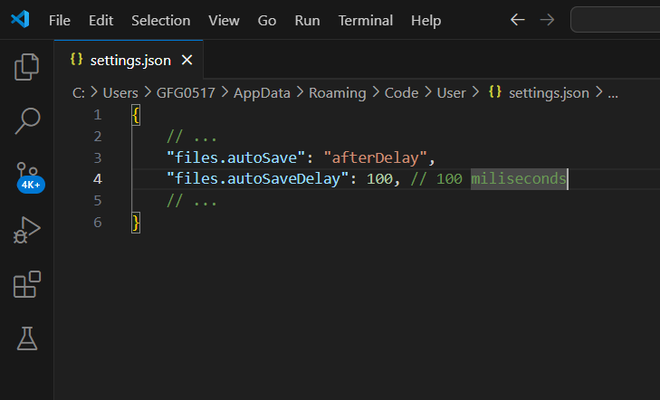Click the AppData breadcrumb segment
The height and width of the screenshot is (400, 660).
click(x=262, y=92)
